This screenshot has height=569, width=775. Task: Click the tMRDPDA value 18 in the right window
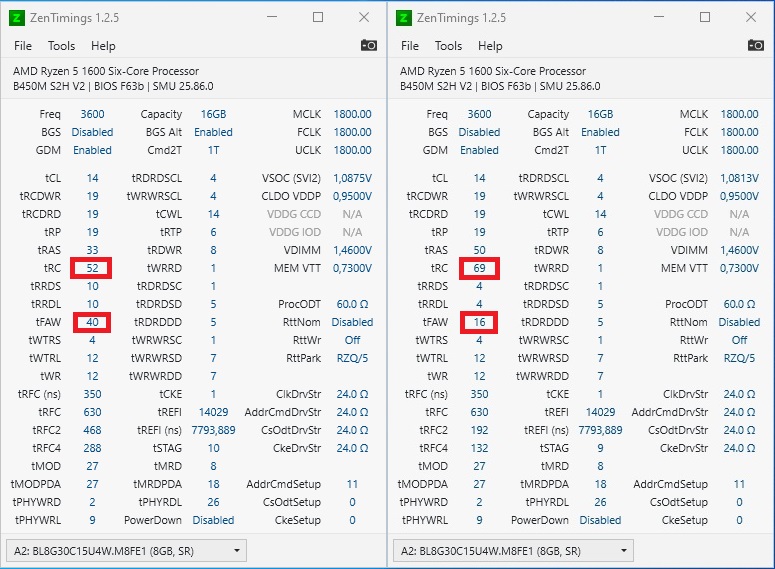pos(600,484)
